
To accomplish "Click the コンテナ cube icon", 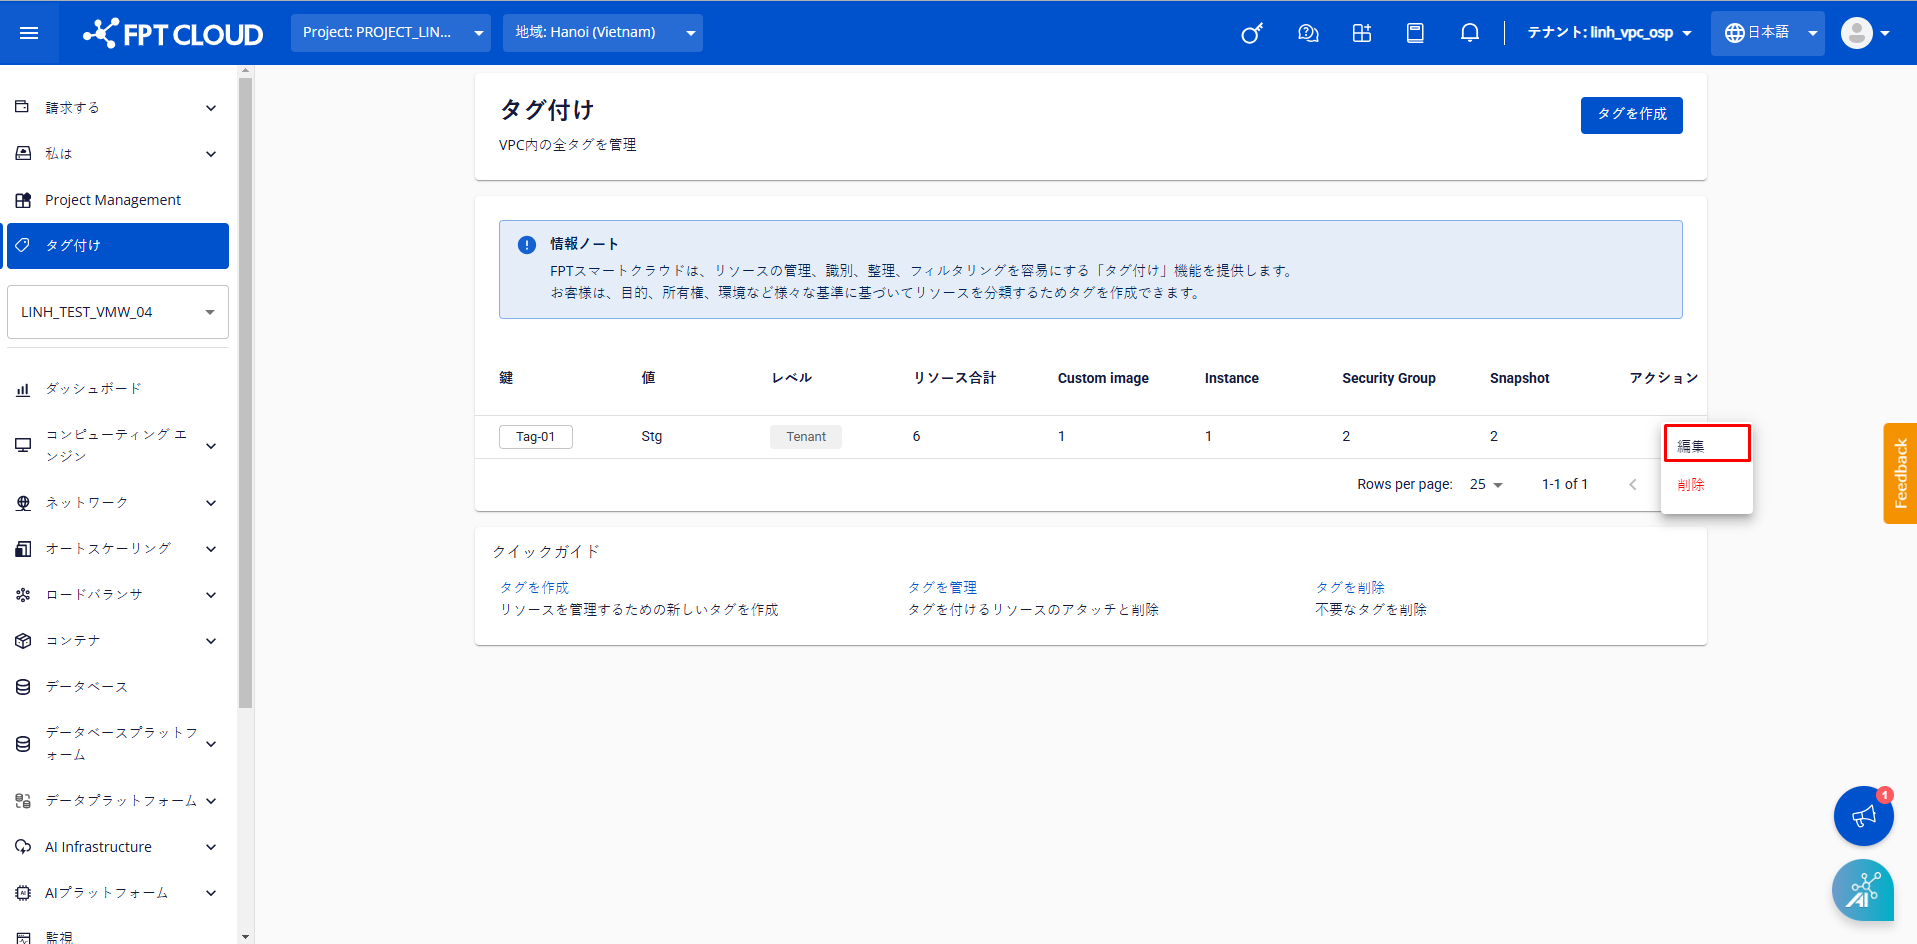I will [x=23, y=641].
